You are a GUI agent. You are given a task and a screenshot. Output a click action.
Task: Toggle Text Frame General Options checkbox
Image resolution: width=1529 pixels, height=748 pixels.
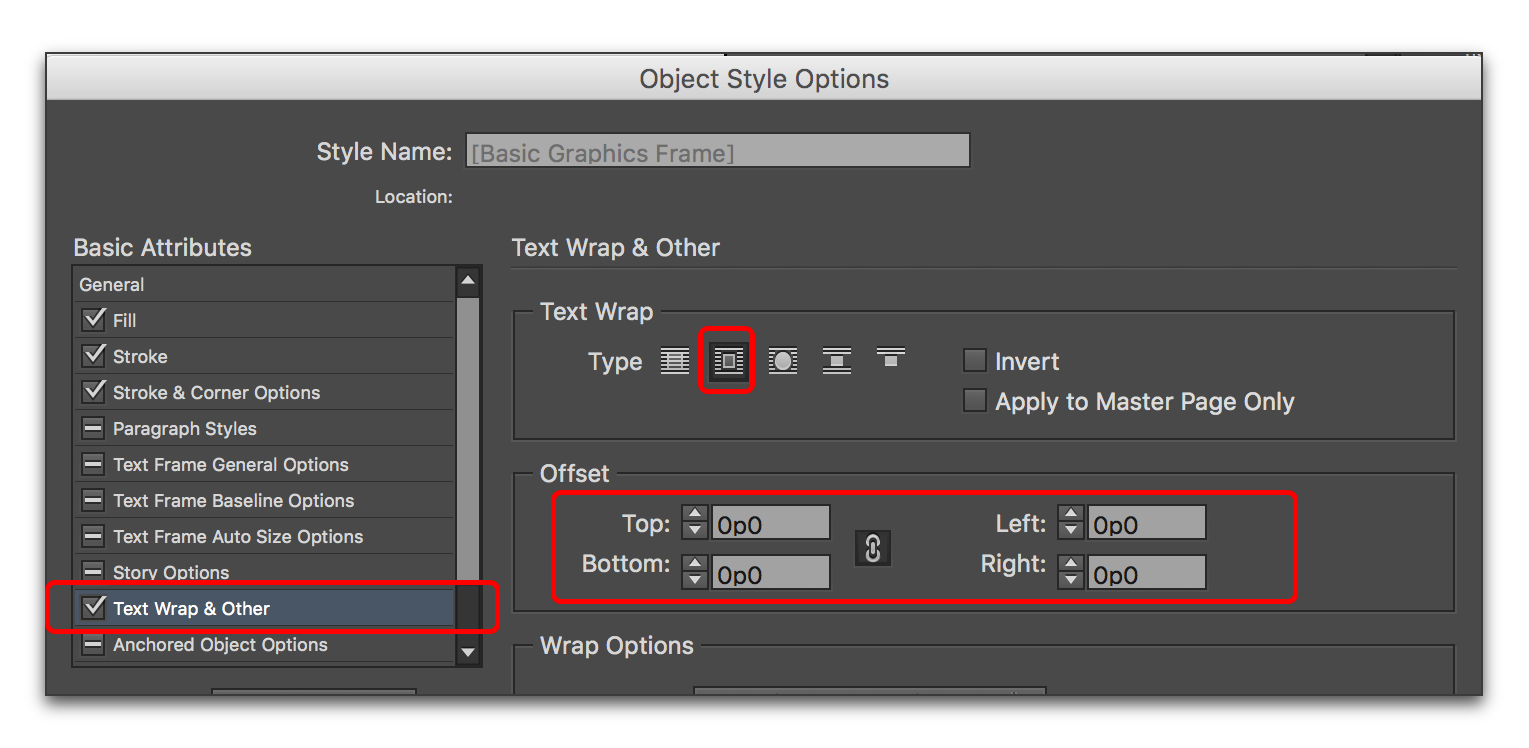pyautogui.click(x=94, y=464)
